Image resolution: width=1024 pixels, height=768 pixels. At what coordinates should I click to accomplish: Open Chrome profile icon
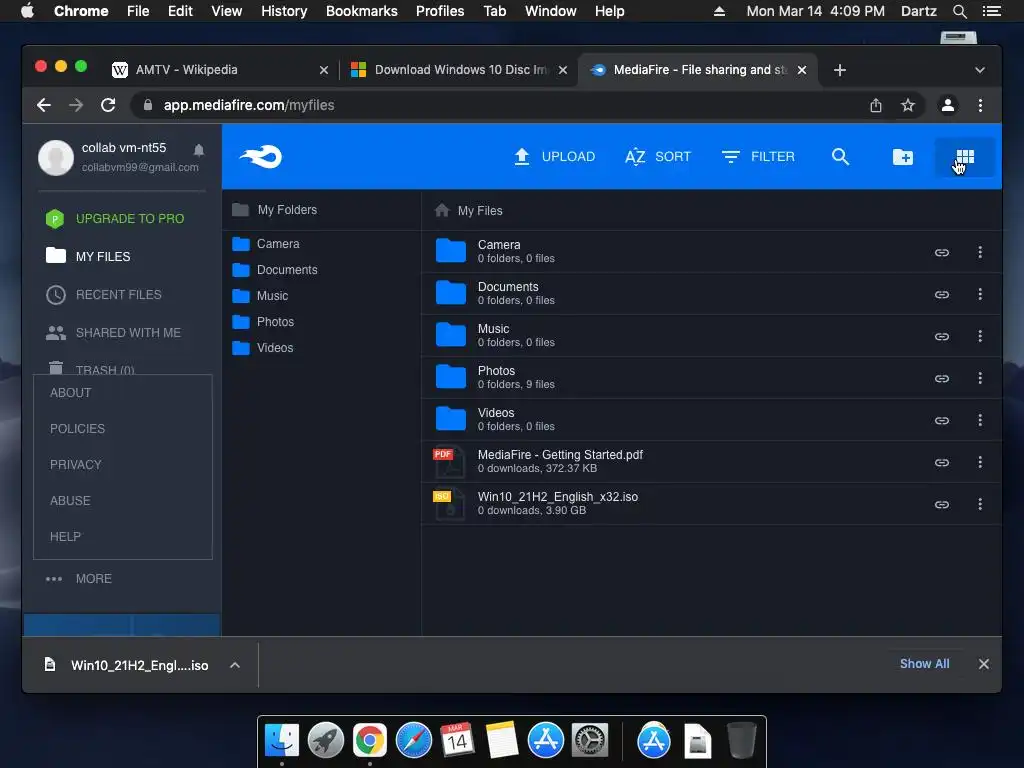(948, 105)
